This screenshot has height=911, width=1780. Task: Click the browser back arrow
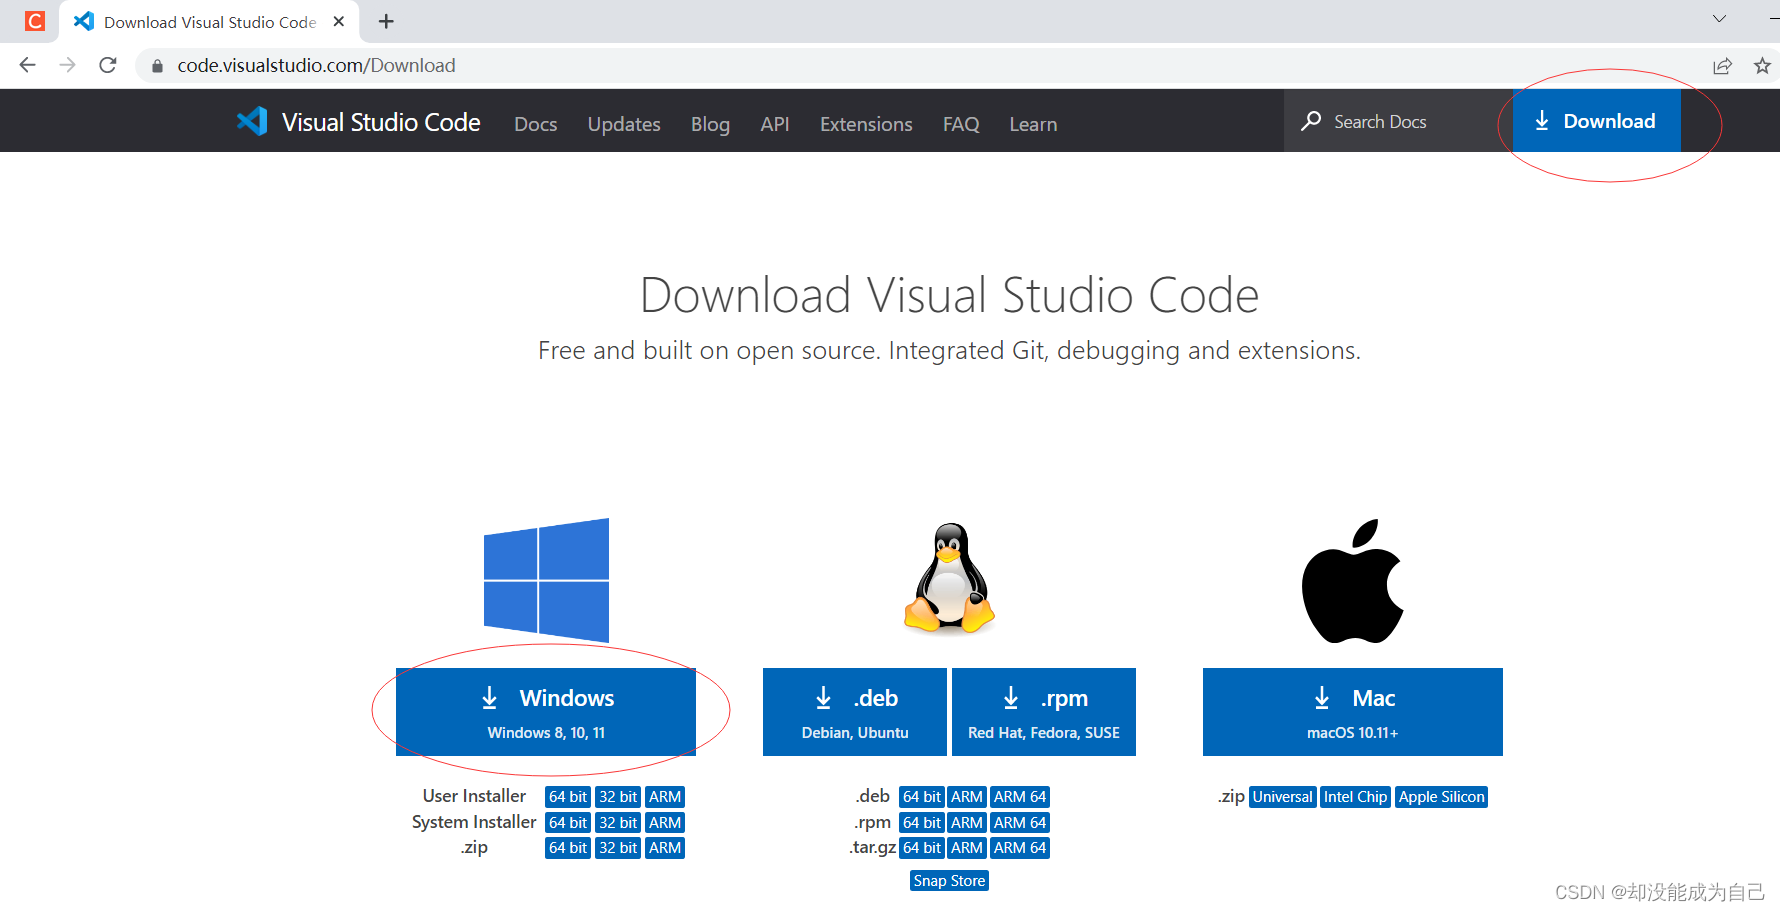[27, 65]
